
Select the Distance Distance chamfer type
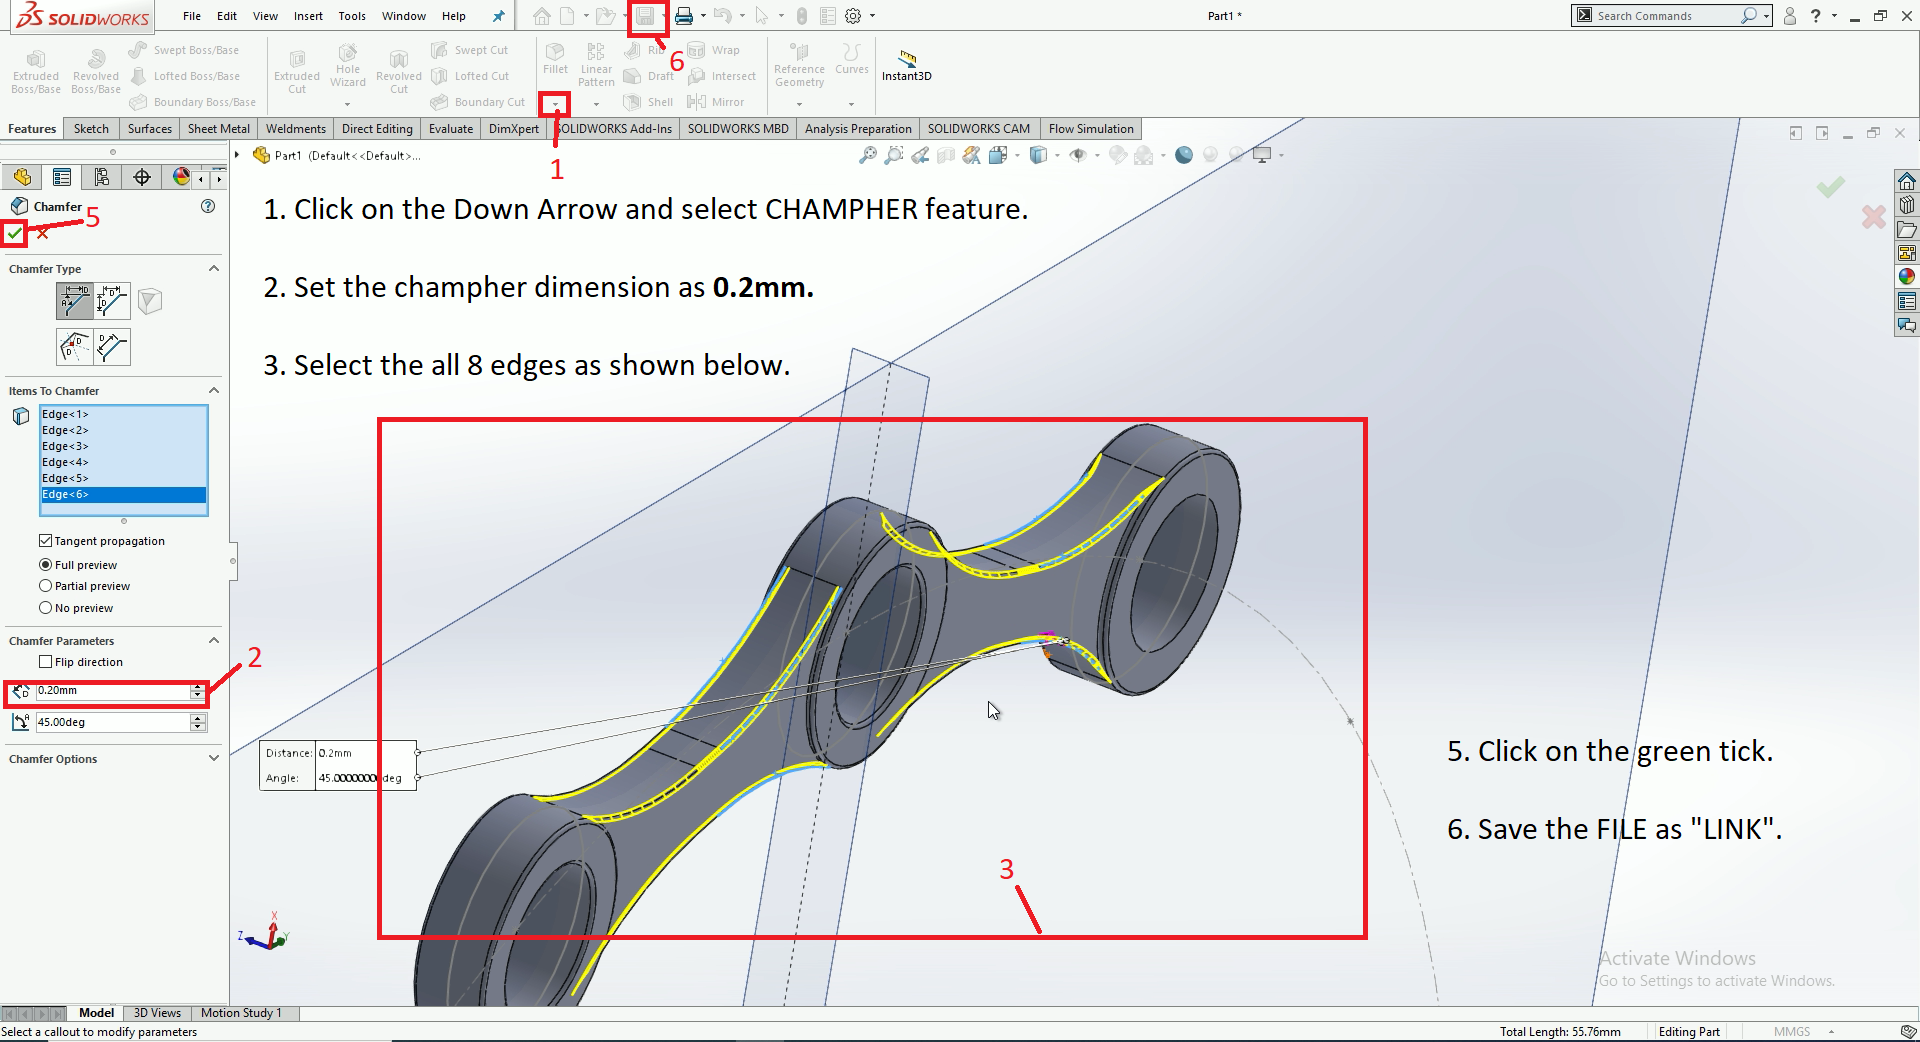(112, 301)
